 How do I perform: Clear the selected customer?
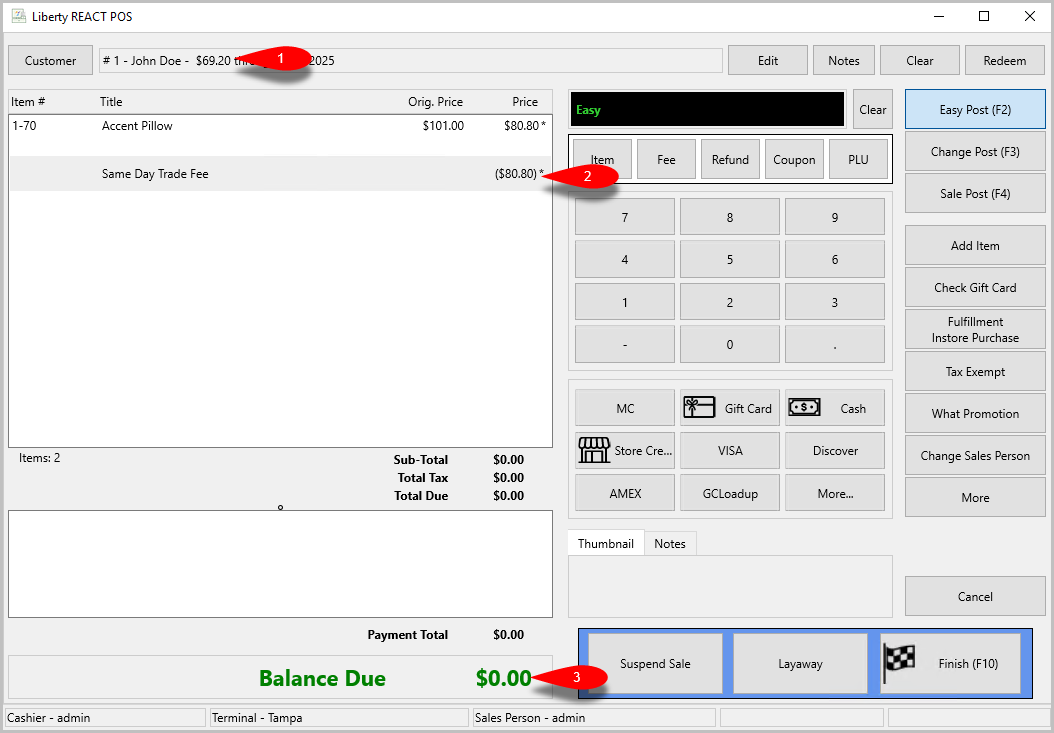click(920, 61)
